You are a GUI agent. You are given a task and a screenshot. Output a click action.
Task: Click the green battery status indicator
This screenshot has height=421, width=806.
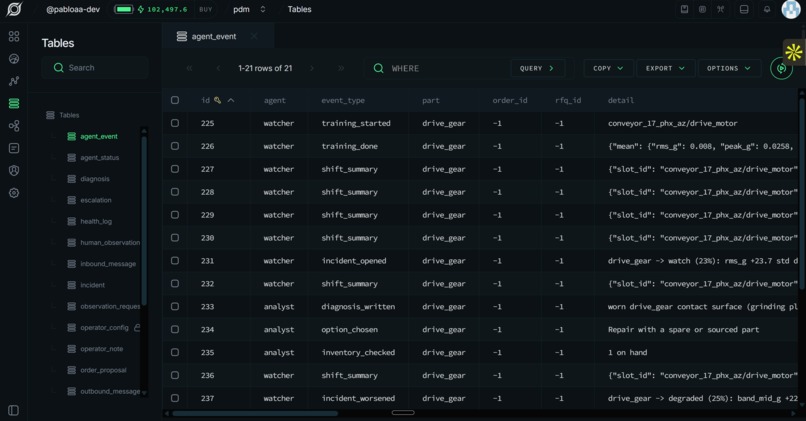point(123,9)
